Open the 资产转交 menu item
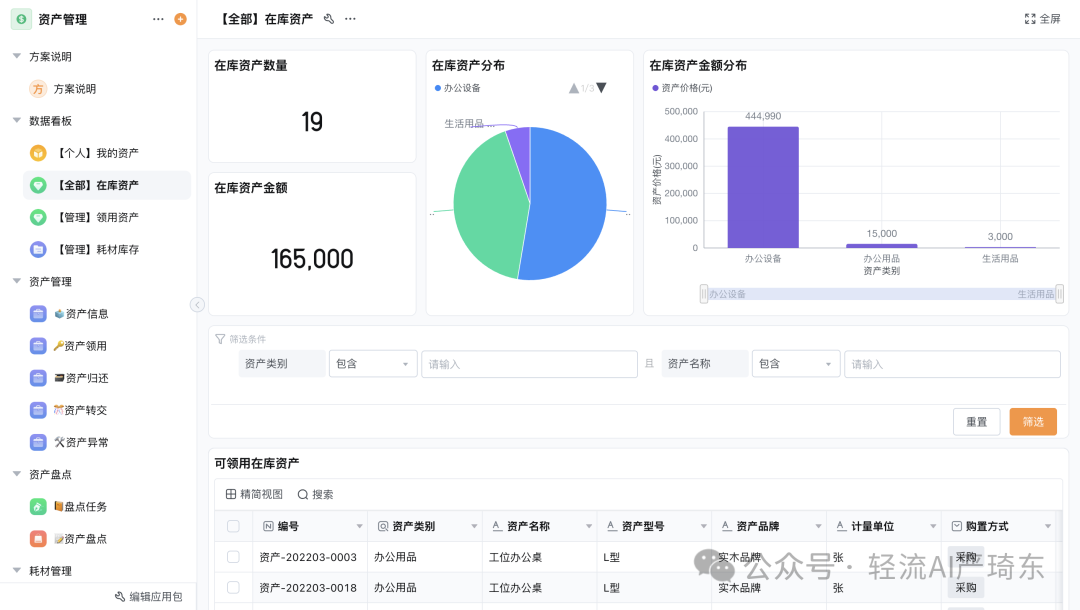The width and height of the screenshot is (1080, 610). point(82,409)
